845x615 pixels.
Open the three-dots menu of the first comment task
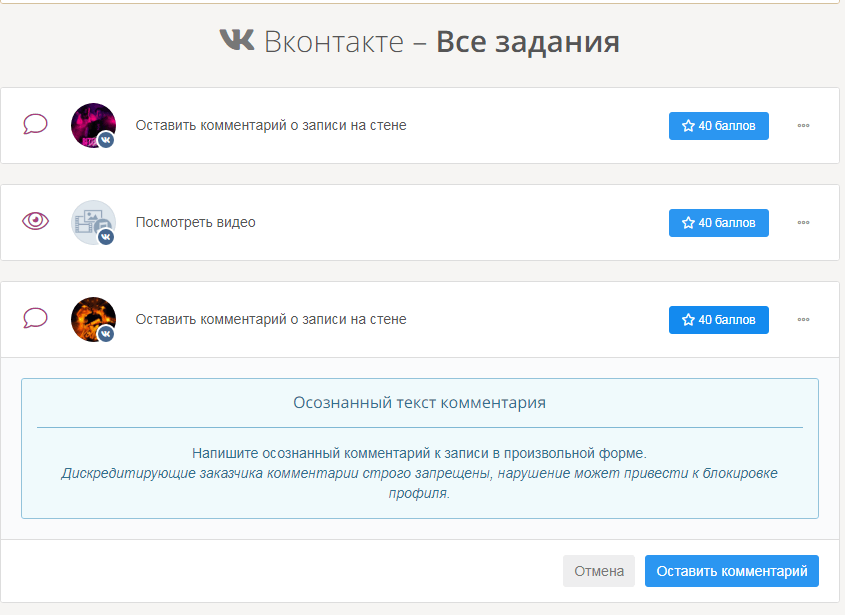pyautogui.click(x=803, y=126)
